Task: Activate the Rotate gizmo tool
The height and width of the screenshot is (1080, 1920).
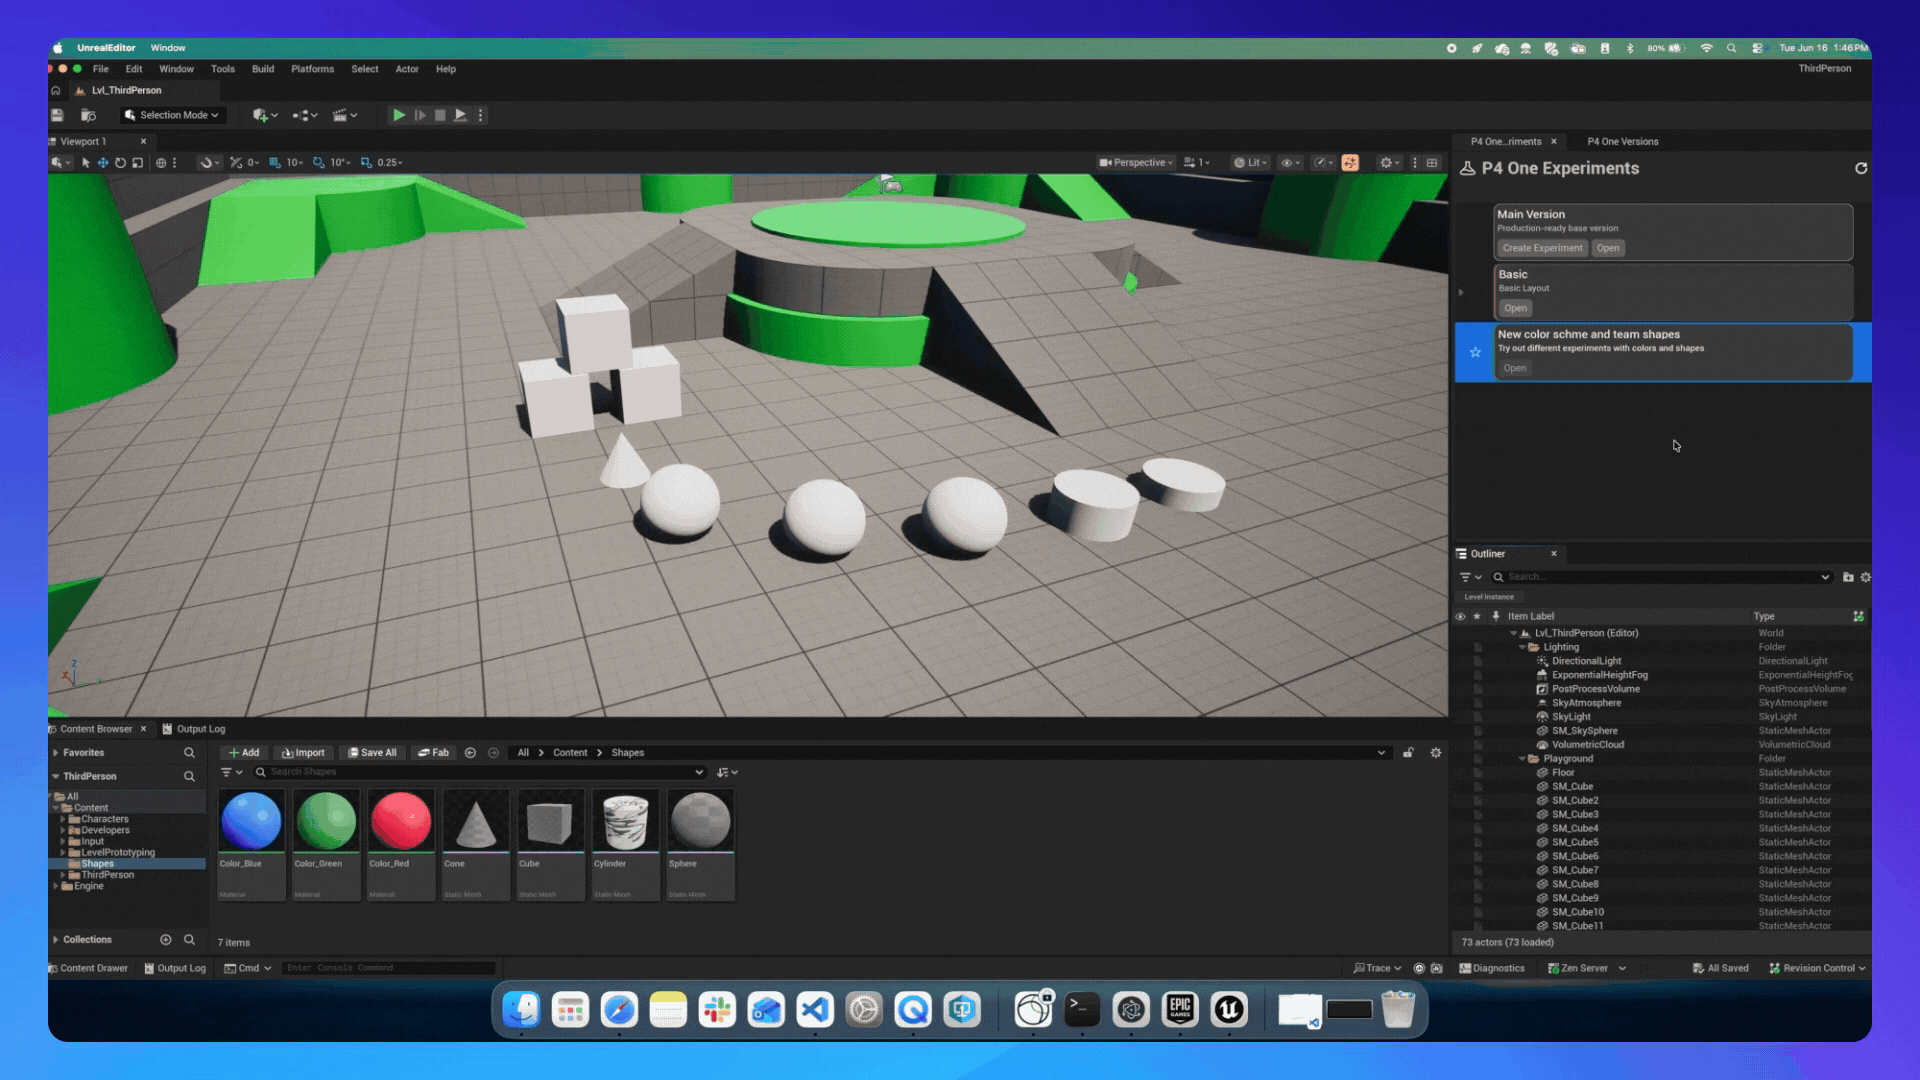Action: pyautogui.click(x=120, y=162)
